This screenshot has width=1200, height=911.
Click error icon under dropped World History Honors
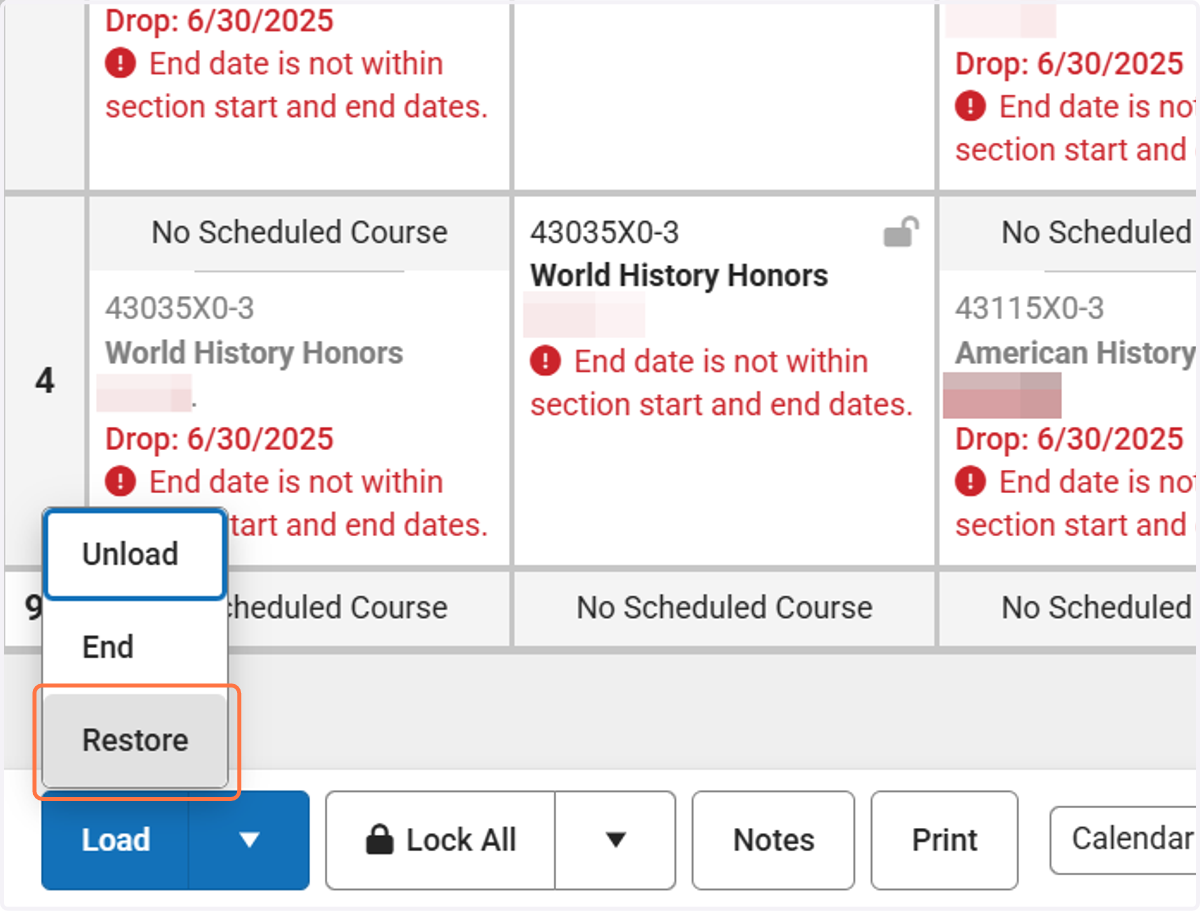click(x=120, y=482)
